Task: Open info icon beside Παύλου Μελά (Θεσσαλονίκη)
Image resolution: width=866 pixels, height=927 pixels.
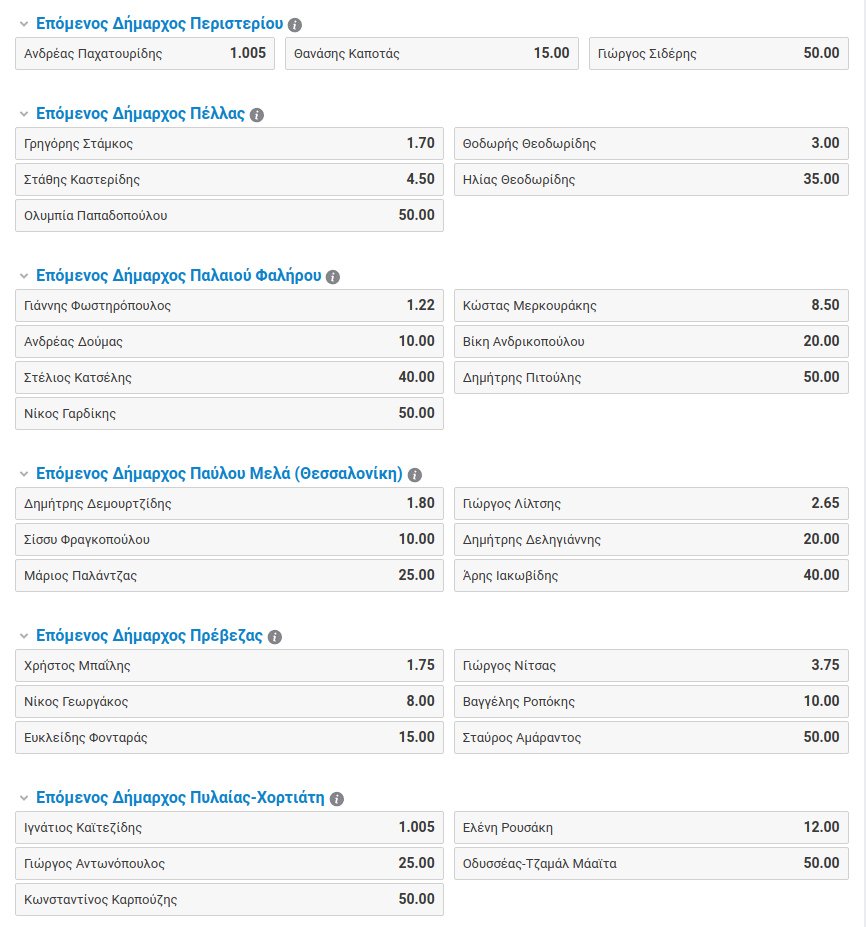Action: 415,475
